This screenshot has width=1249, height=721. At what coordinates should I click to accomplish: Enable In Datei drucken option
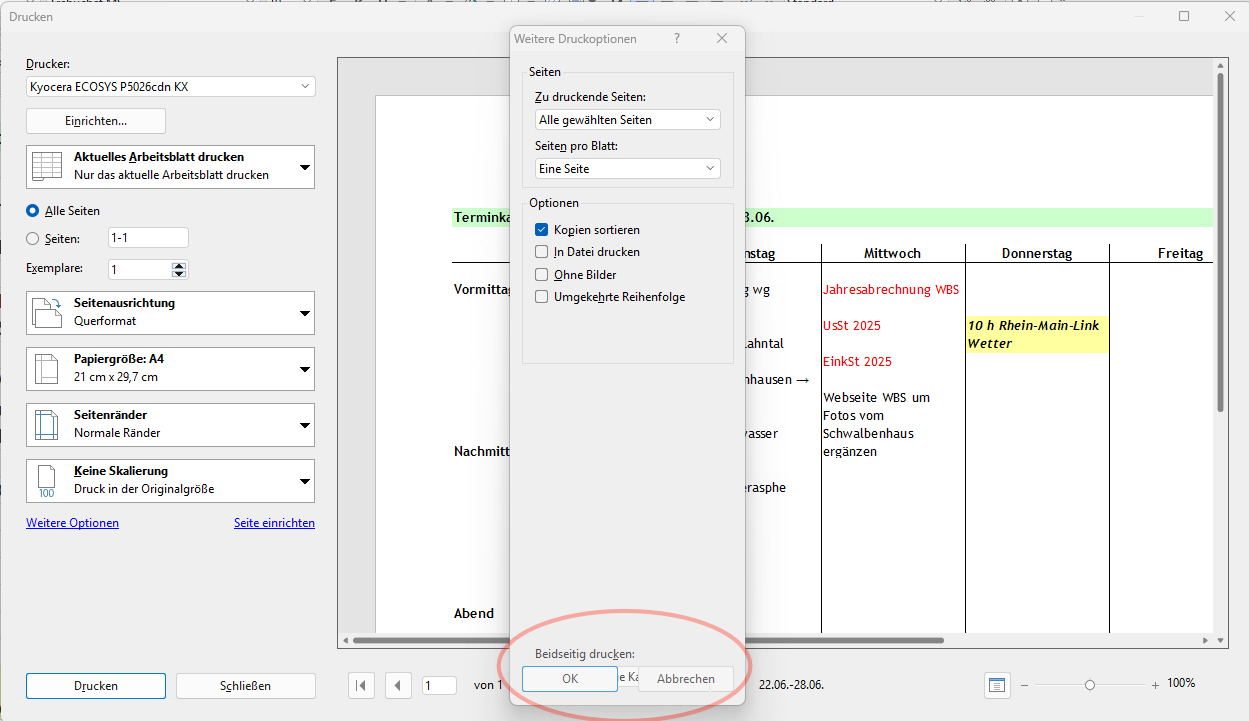point(542,252)
